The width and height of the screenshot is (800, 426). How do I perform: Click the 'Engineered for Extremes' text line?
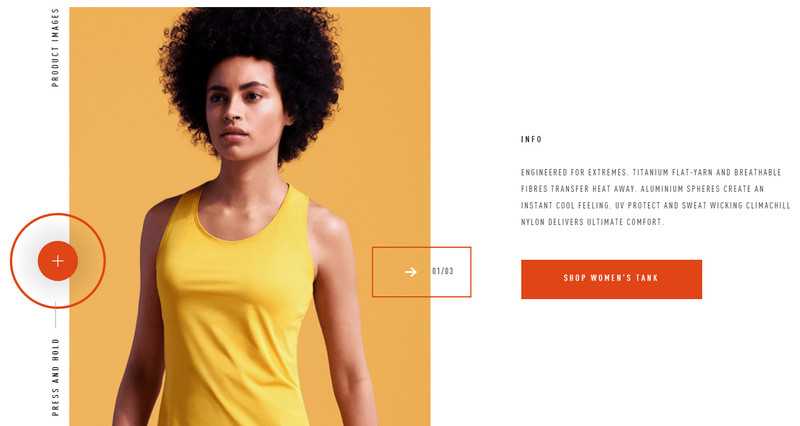(573, 172)
